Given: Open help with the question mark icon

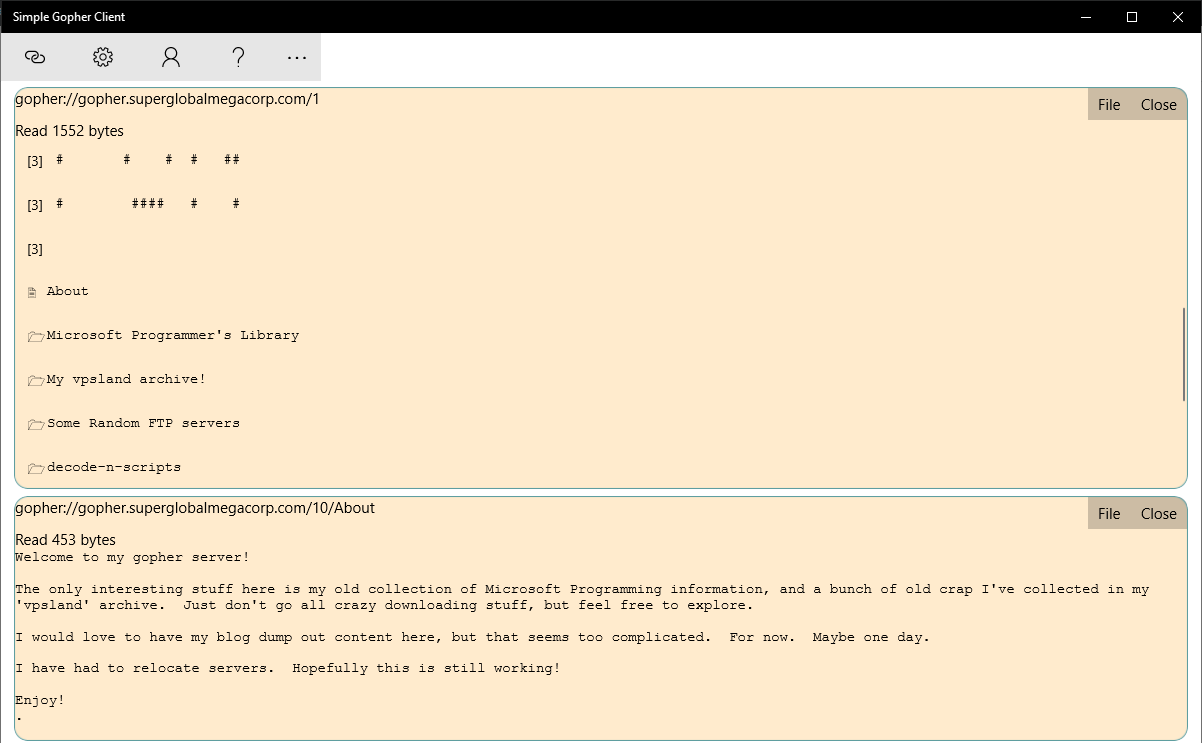Looking at the screenshot, I should point(238,57).
